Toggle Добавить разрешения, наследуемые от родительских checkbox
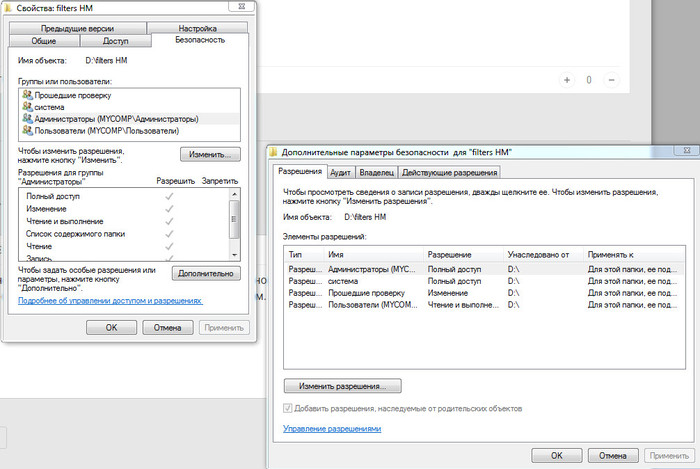700x469 pixels. coord(288,408)
